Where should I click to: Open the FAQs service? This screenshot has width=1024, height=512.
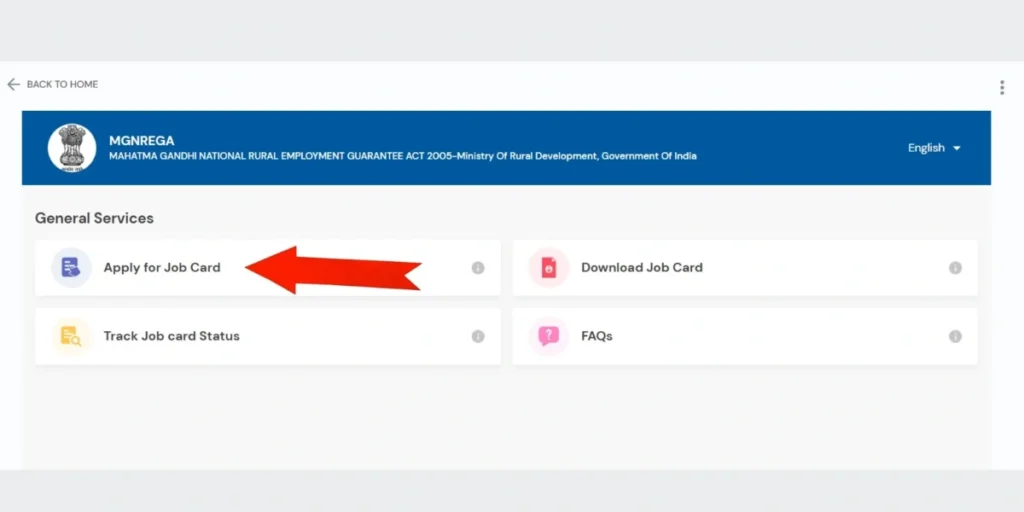coord(745,336)
